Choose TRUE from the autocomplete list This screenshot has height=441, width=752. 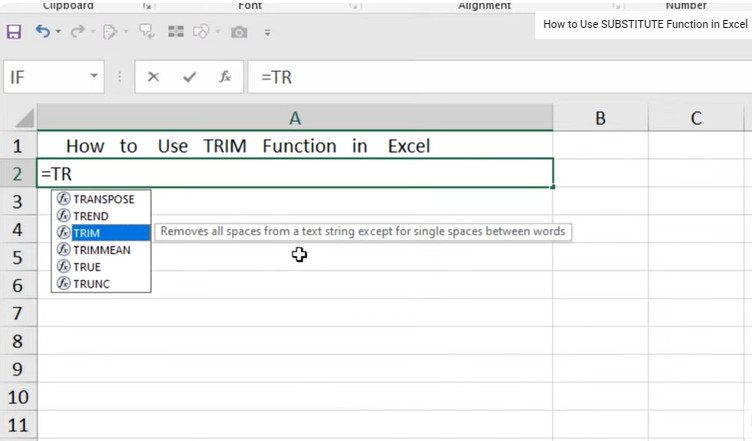[x=101, y=267]
